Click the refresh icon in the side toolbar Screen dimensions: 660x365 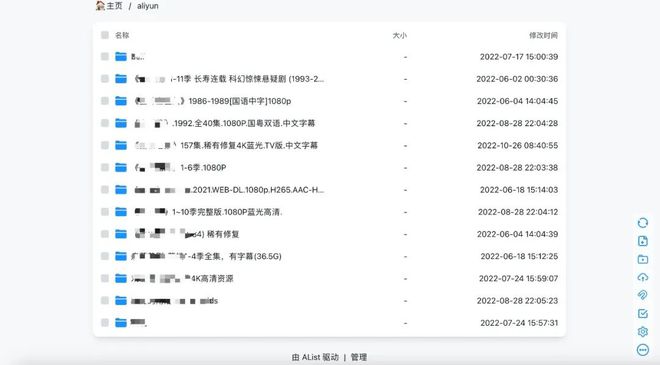point(643,223)
